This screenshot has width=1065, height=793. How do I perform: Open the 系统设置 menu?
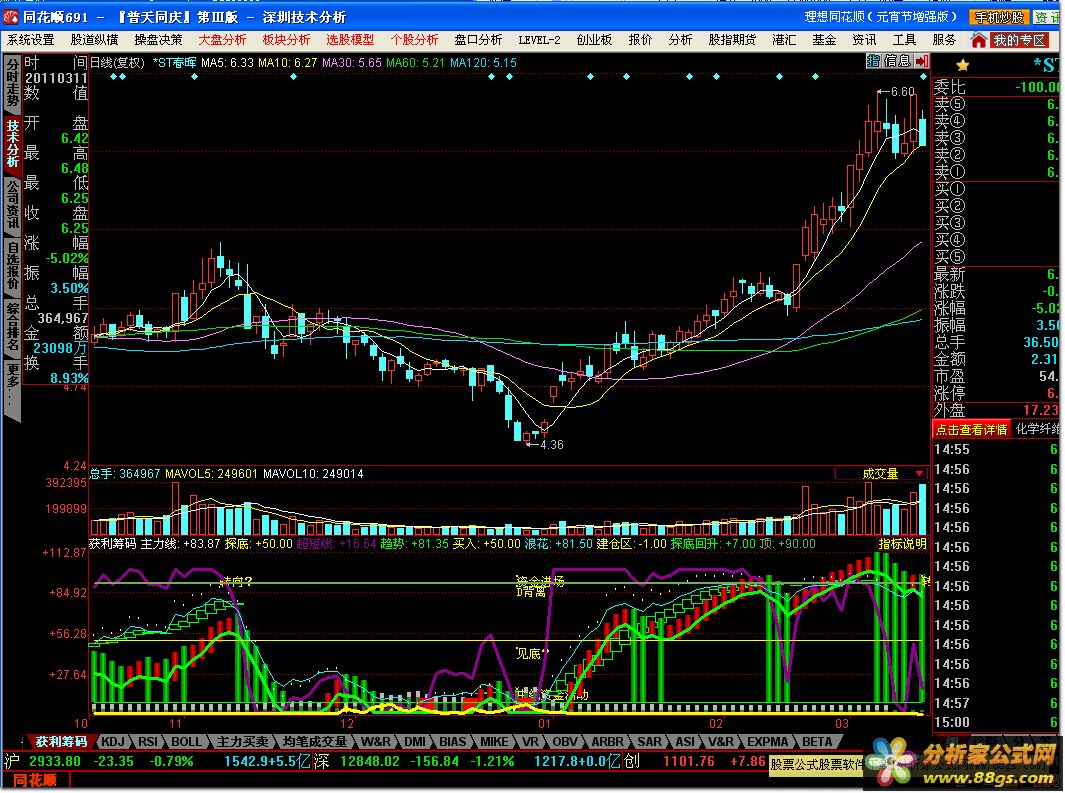[x=31, y=40]
